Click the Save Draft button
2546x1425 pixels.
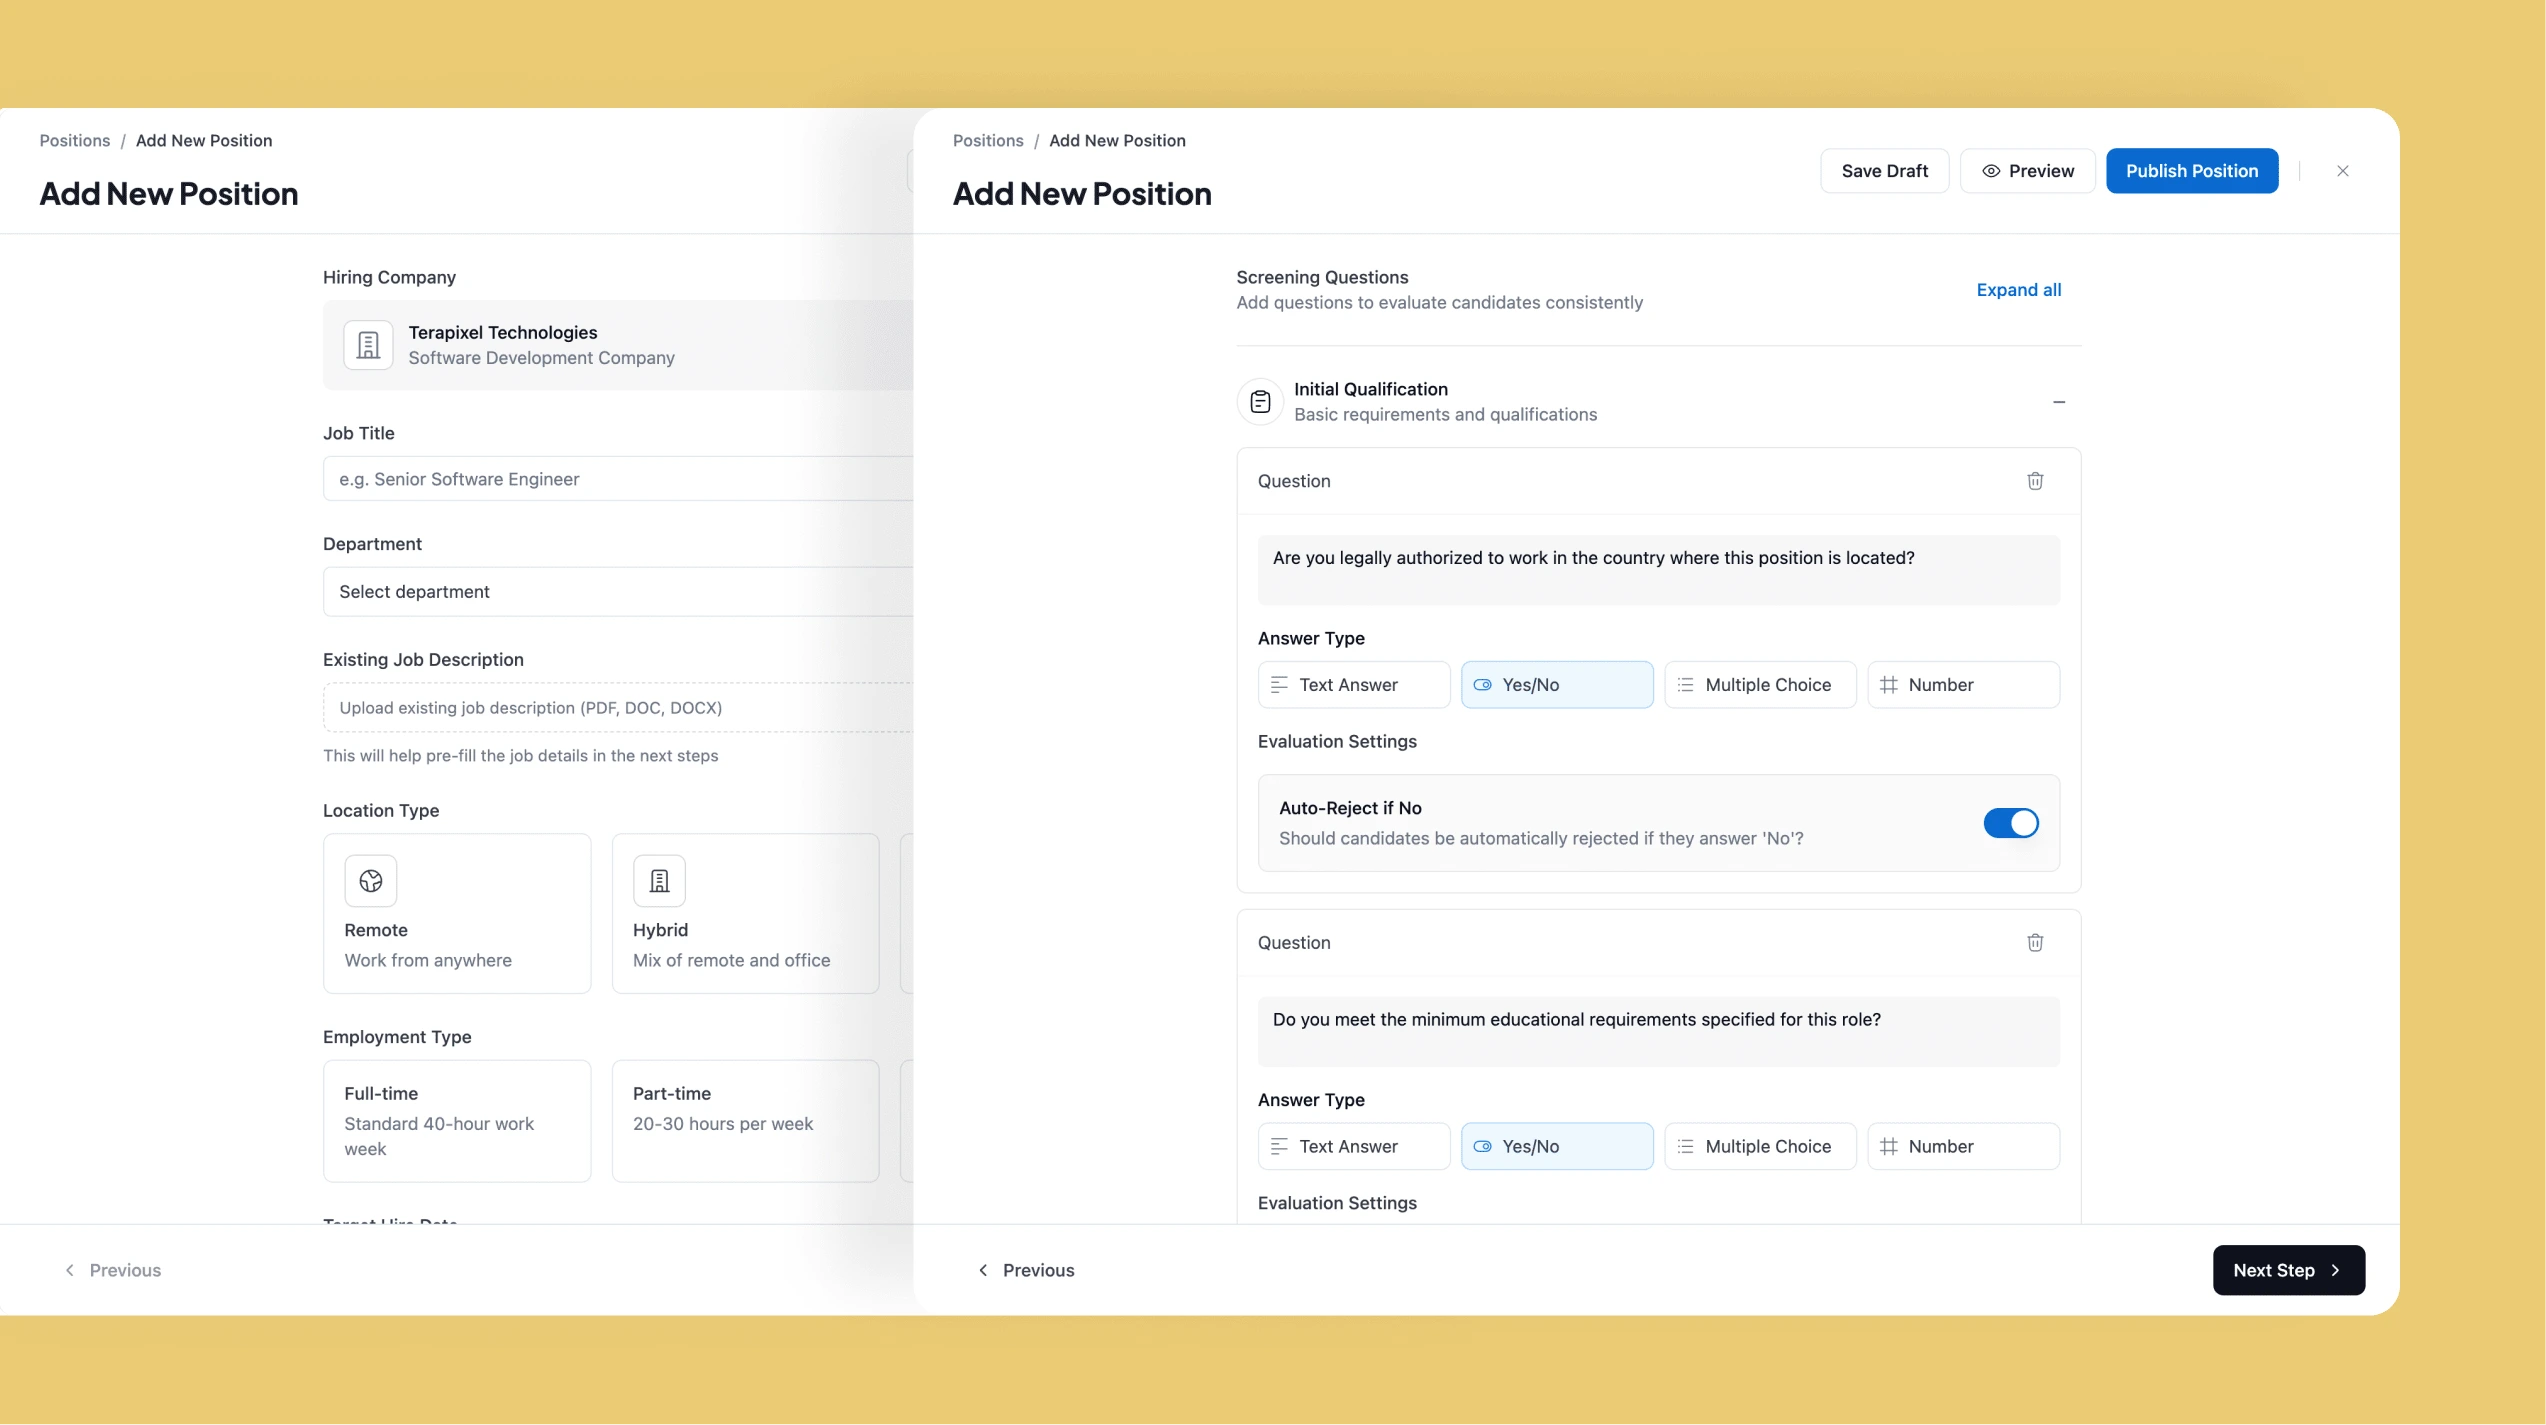1885,170
